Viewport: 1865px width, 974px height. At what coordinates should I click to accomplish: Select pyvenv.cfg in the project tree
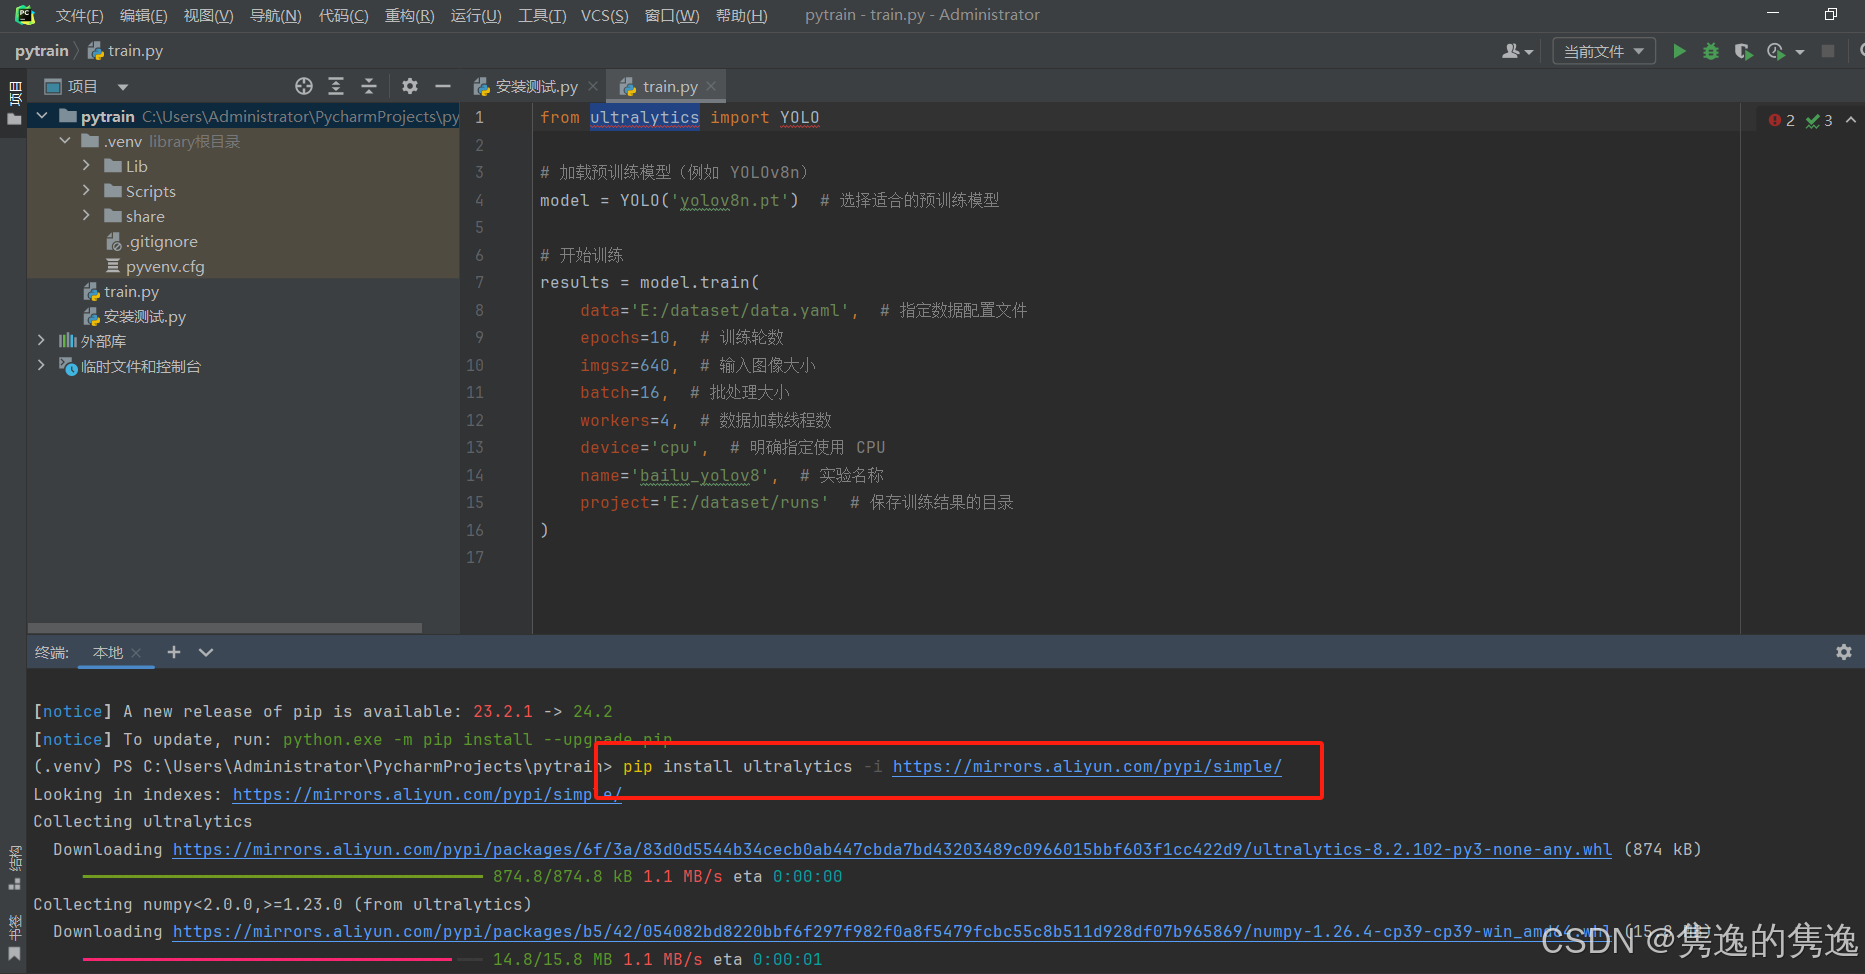coord(166,266)
